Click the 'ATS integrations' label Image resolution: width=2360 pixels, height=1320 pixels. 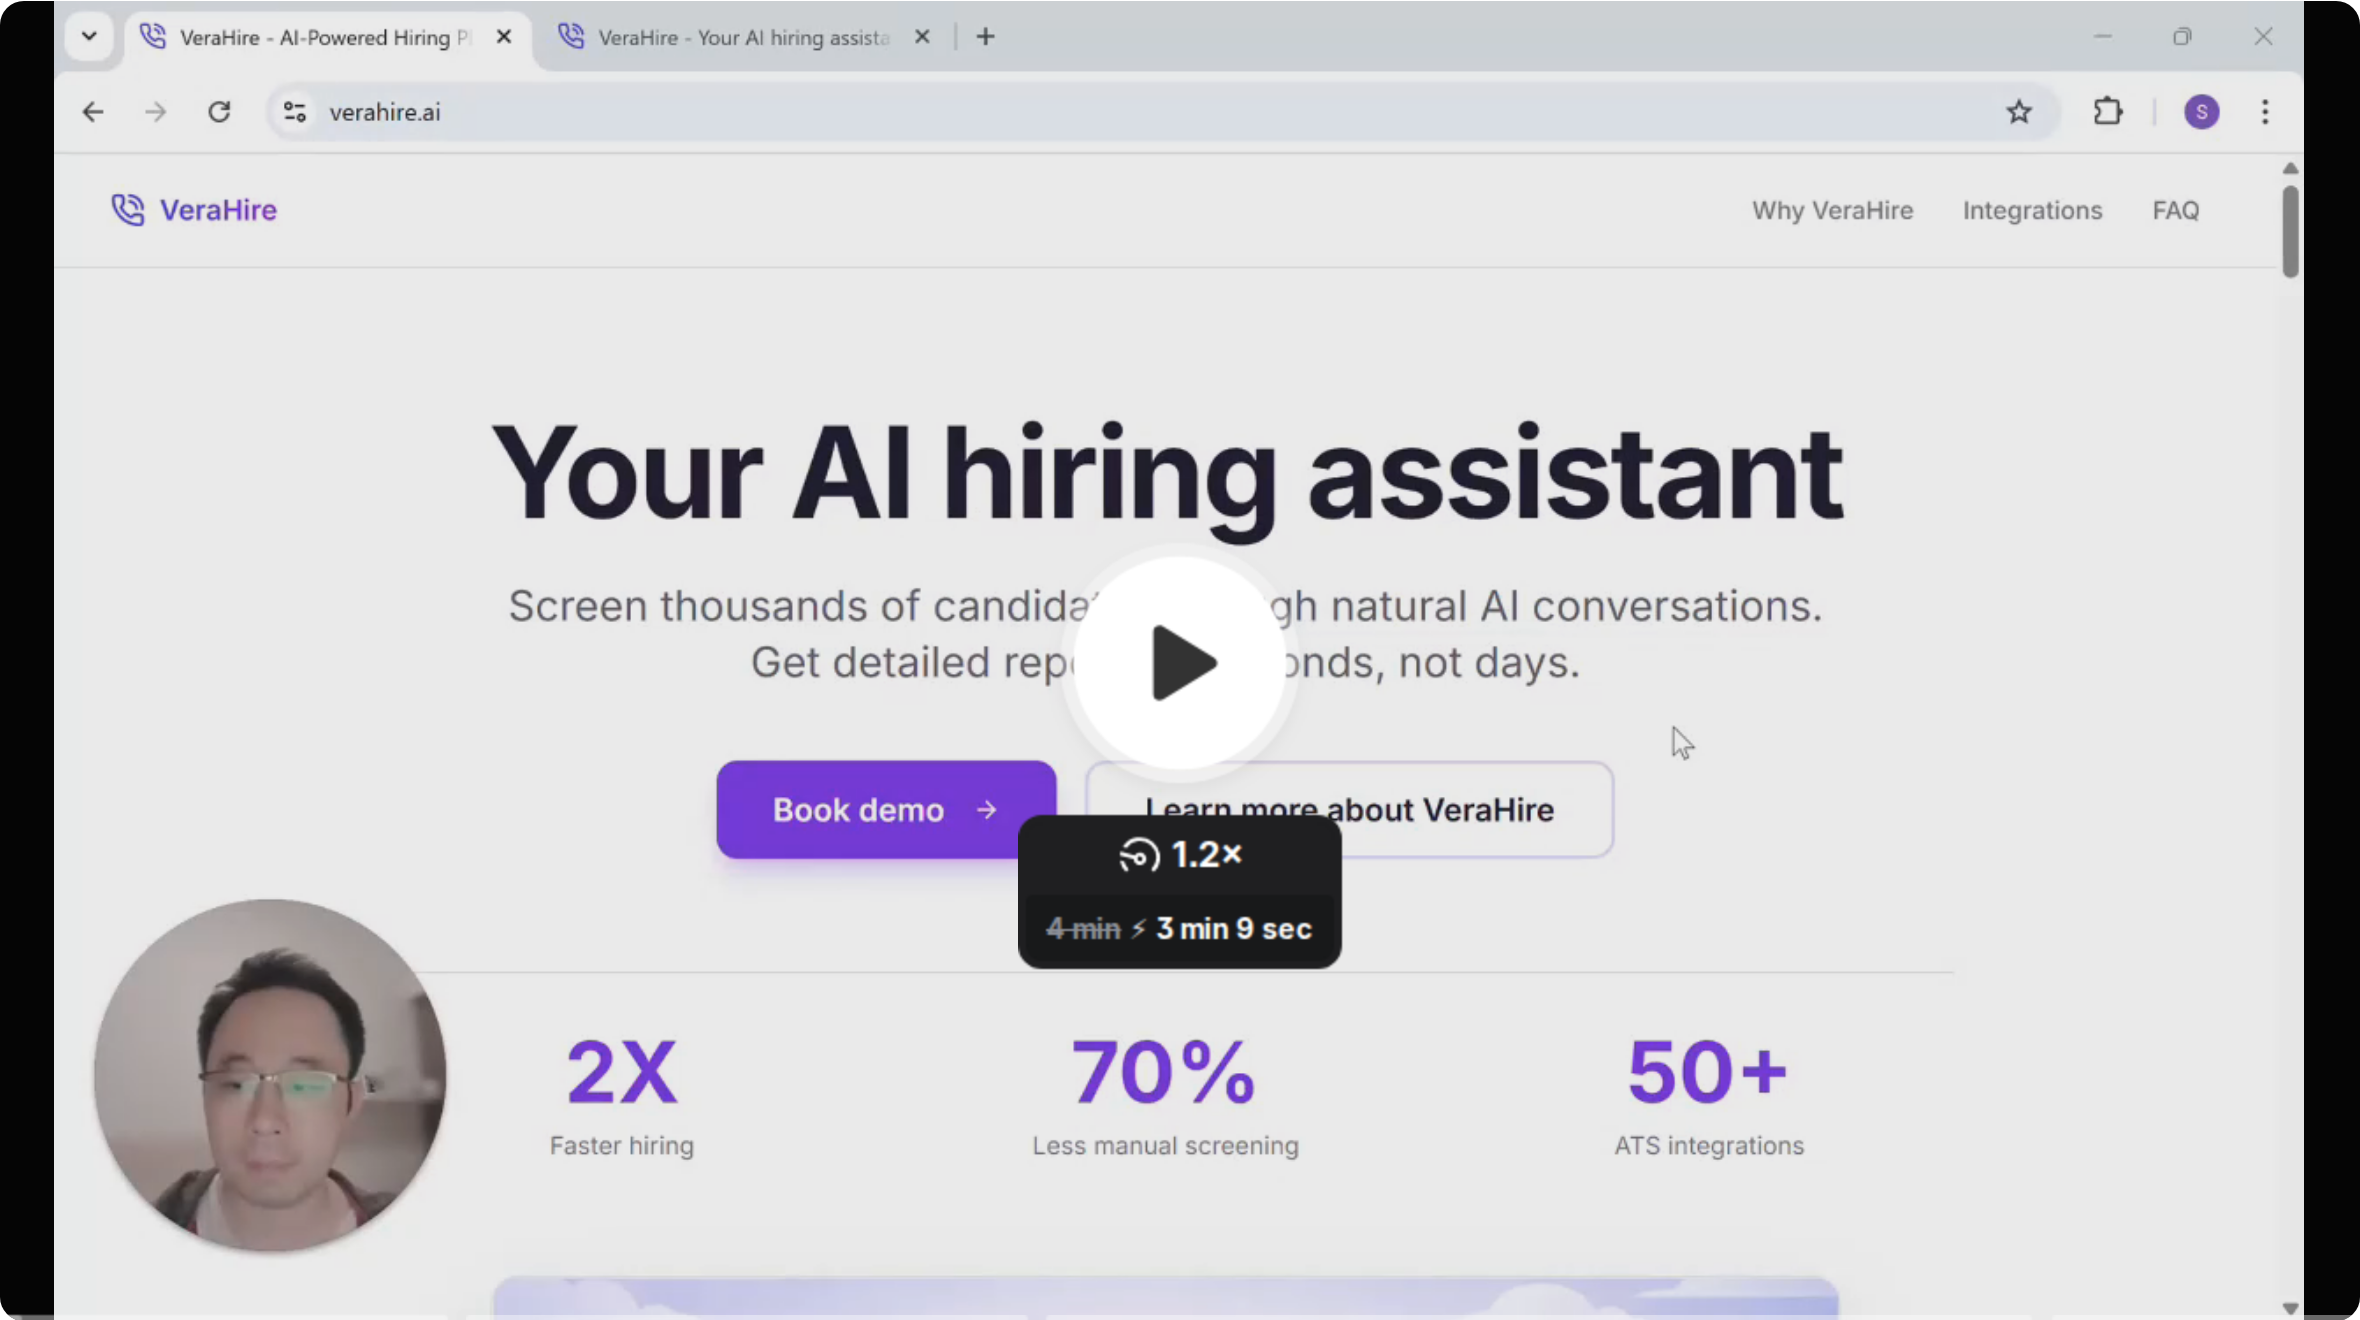(x=1709, y=1146)
